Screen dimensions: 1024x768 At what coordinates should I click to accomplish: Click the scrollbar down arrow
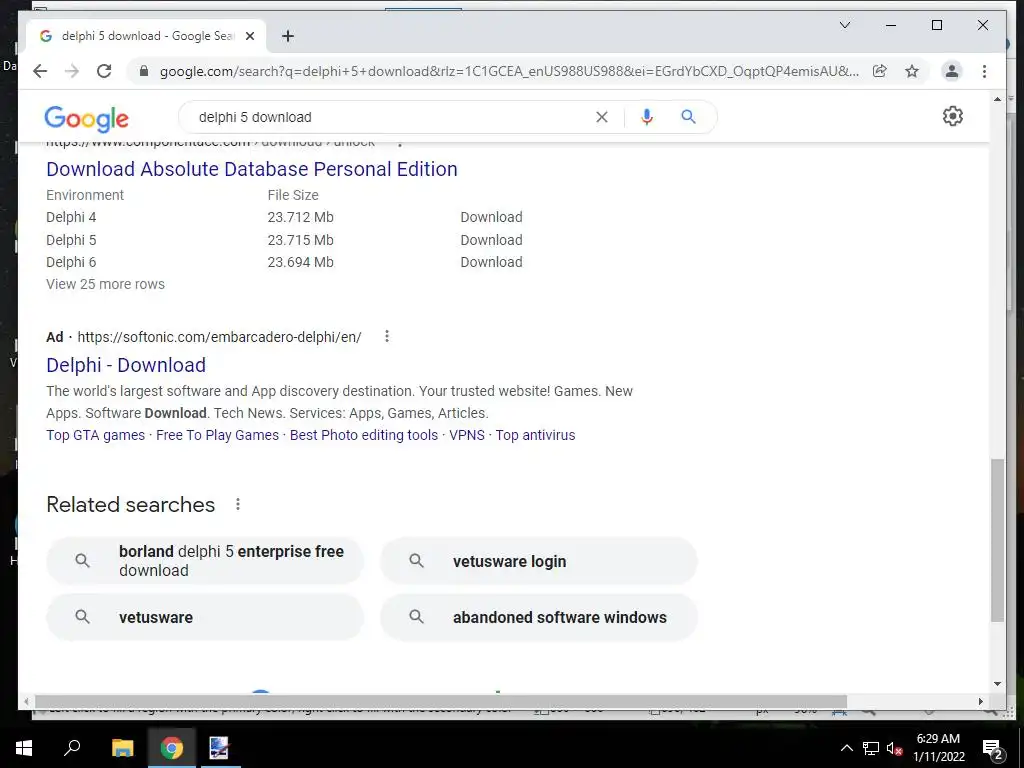(997, 684)
